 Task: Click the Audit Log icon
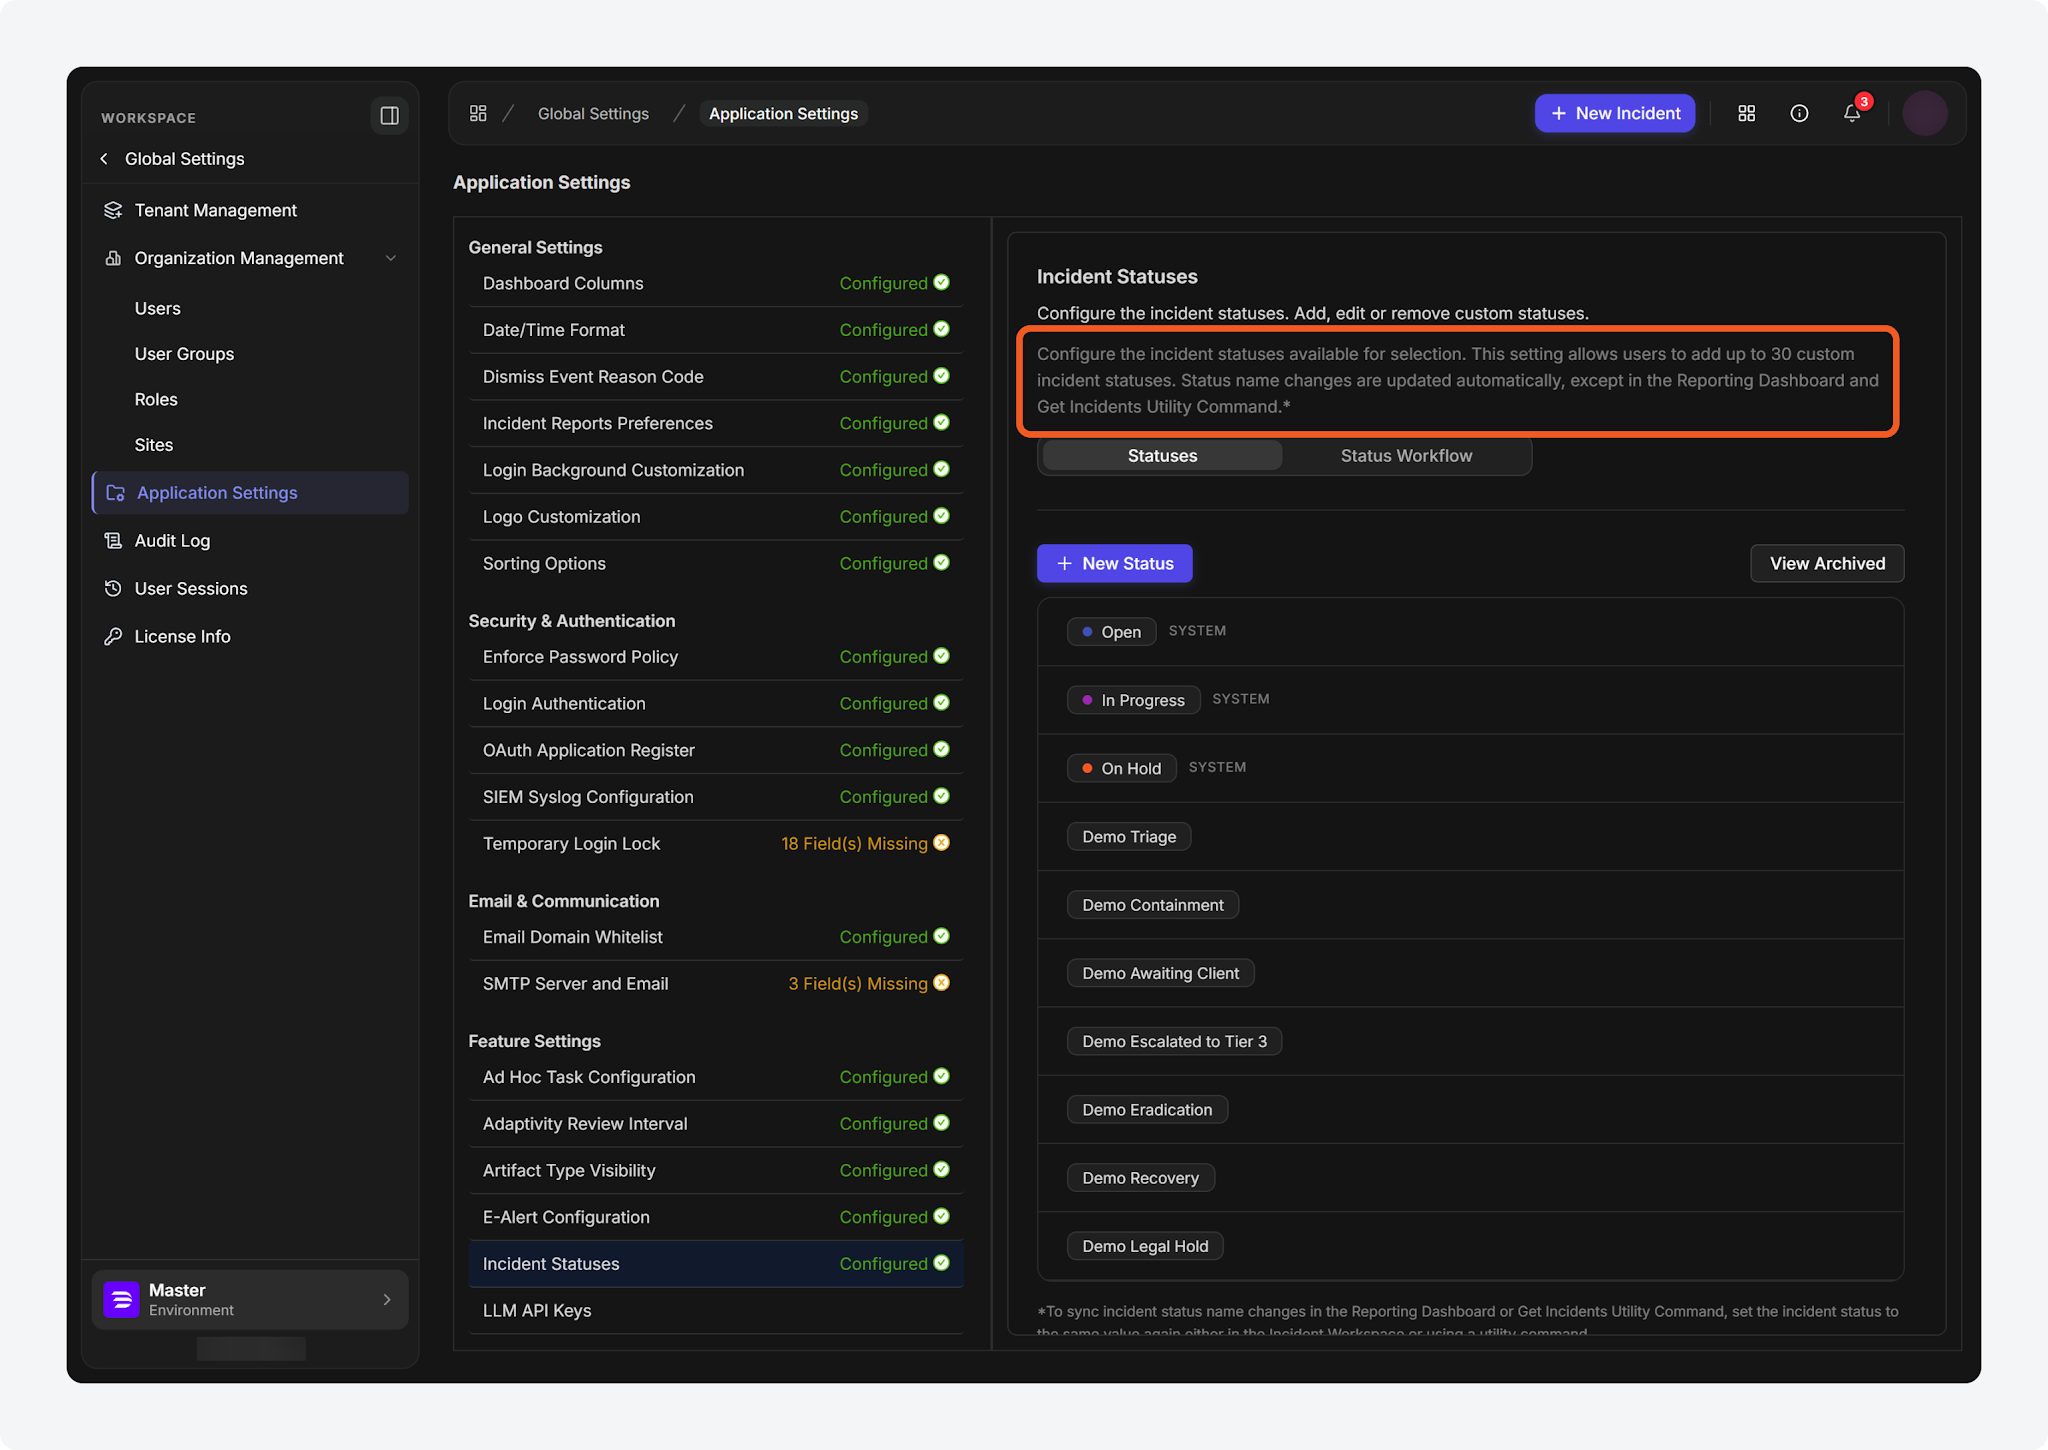113,541
